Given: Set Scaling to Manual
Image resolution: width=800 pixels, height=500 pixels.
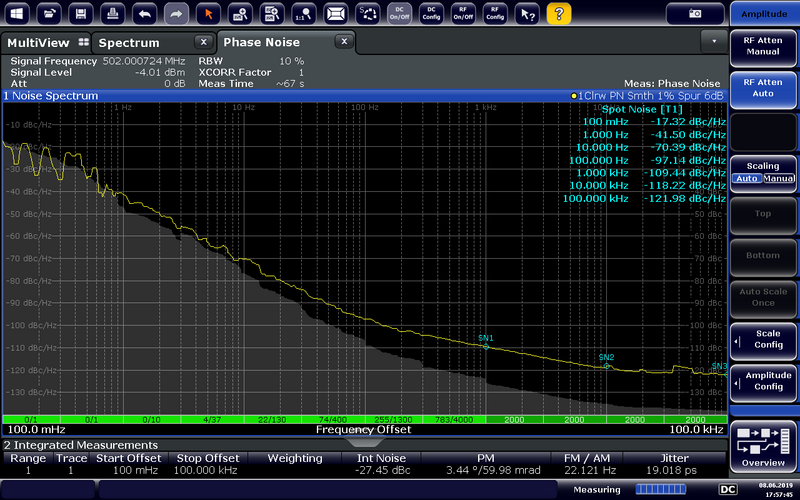Looking at the screenshot, I should (x=779, y=178).
